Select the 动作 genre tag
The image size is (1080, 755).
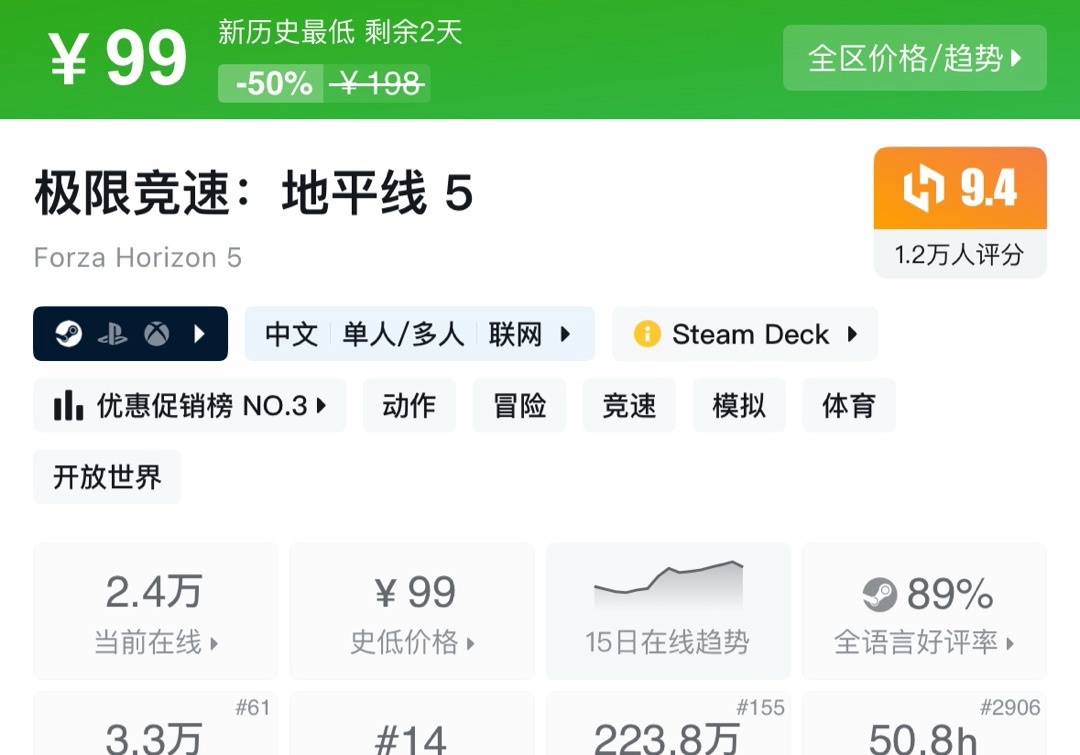click(x=409, y=405)
